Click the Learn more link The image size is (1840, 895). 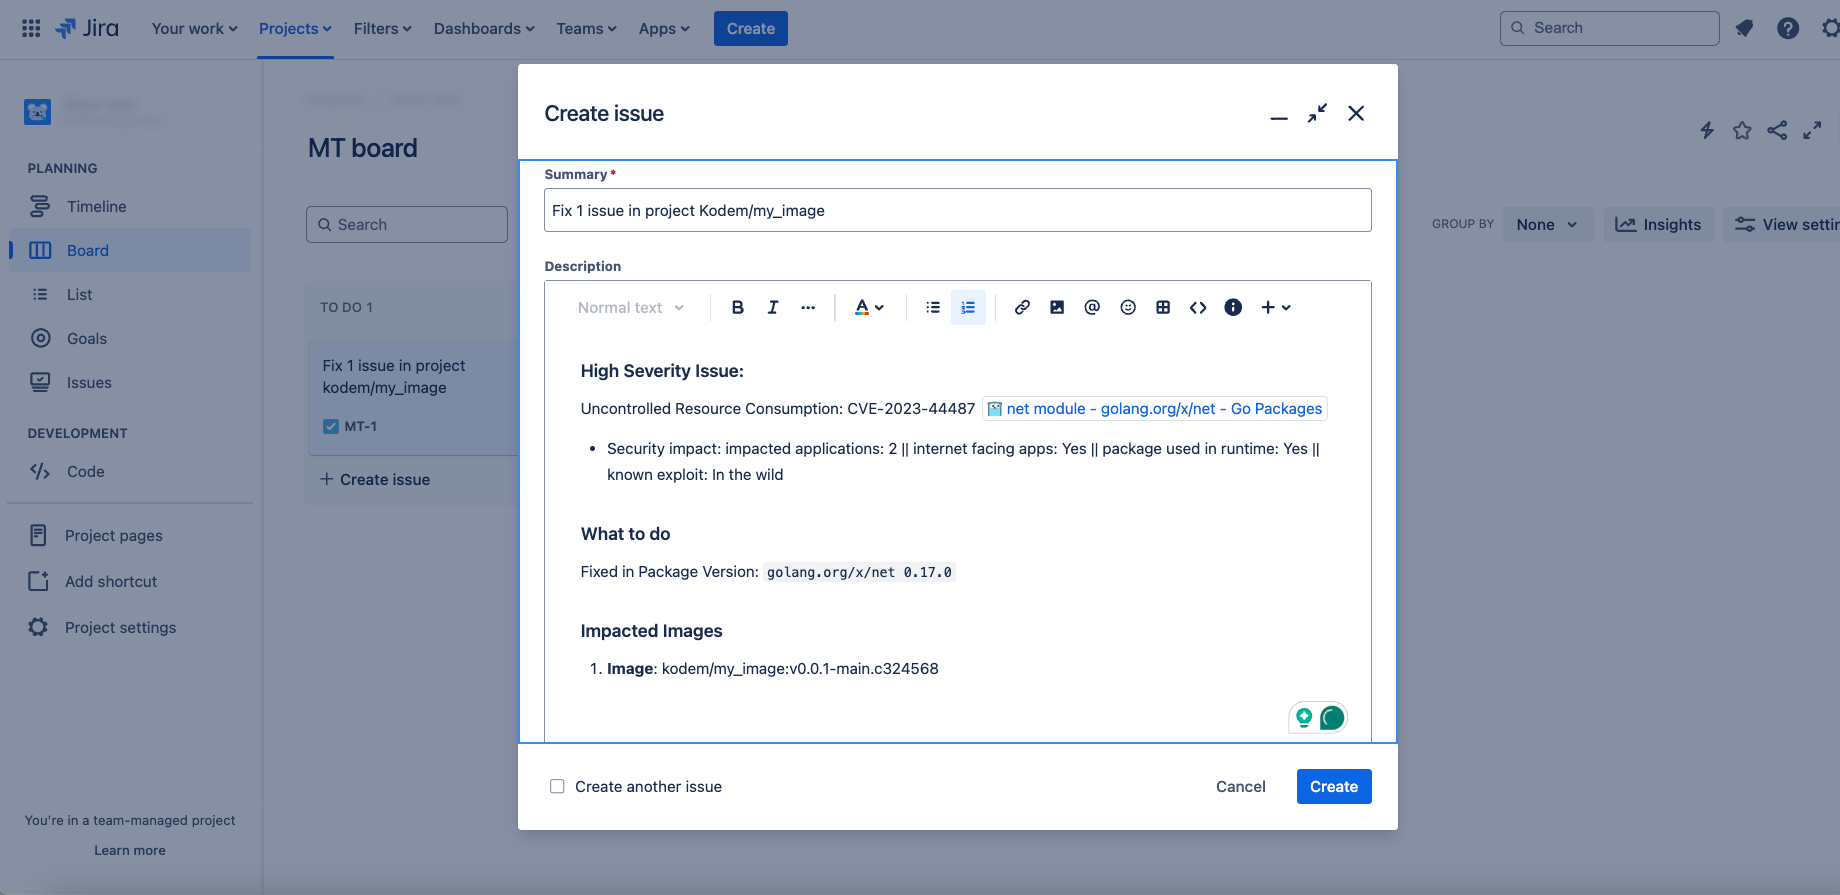(130, 850)
